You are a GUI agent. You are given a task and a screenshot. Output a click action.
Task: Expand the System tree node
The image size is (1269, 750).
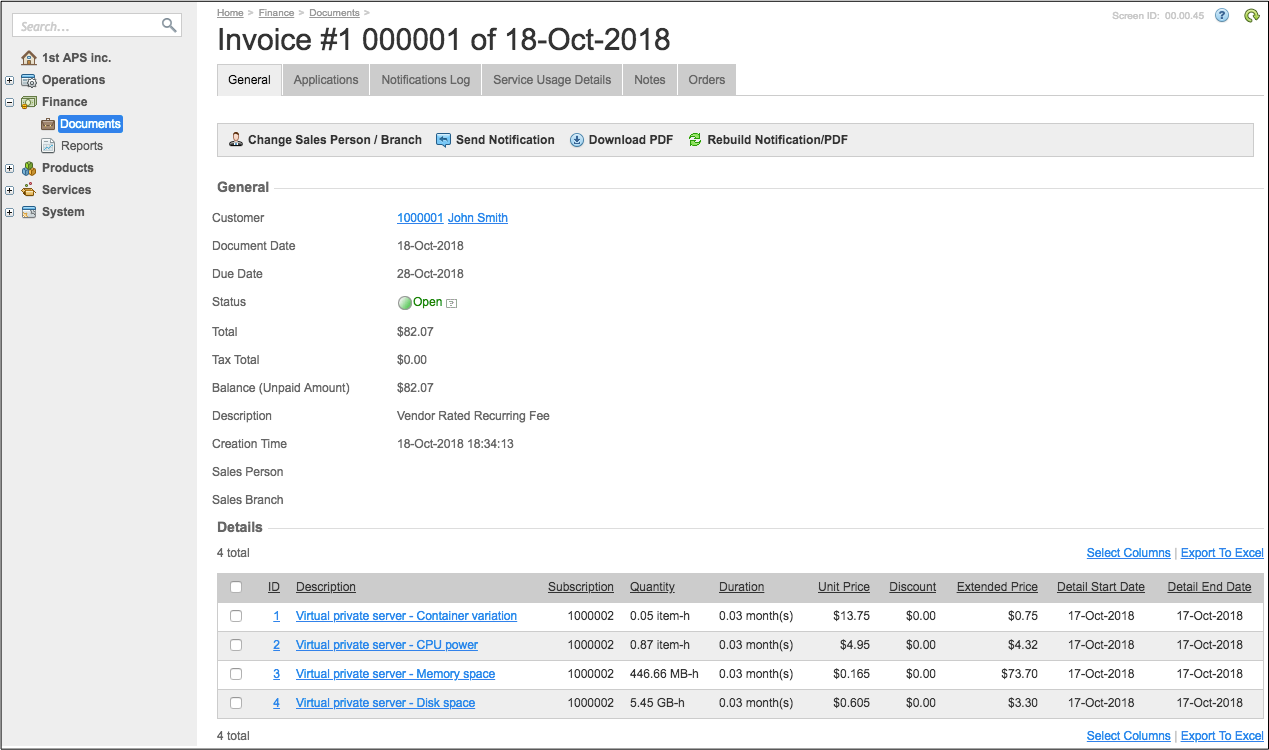click(x=9, y=212)
